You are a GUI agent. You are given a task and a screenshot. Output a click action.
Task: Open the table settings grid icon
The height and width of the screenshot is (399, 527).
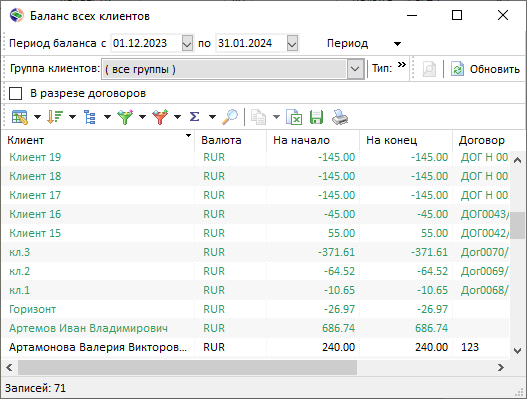[20, 117]
